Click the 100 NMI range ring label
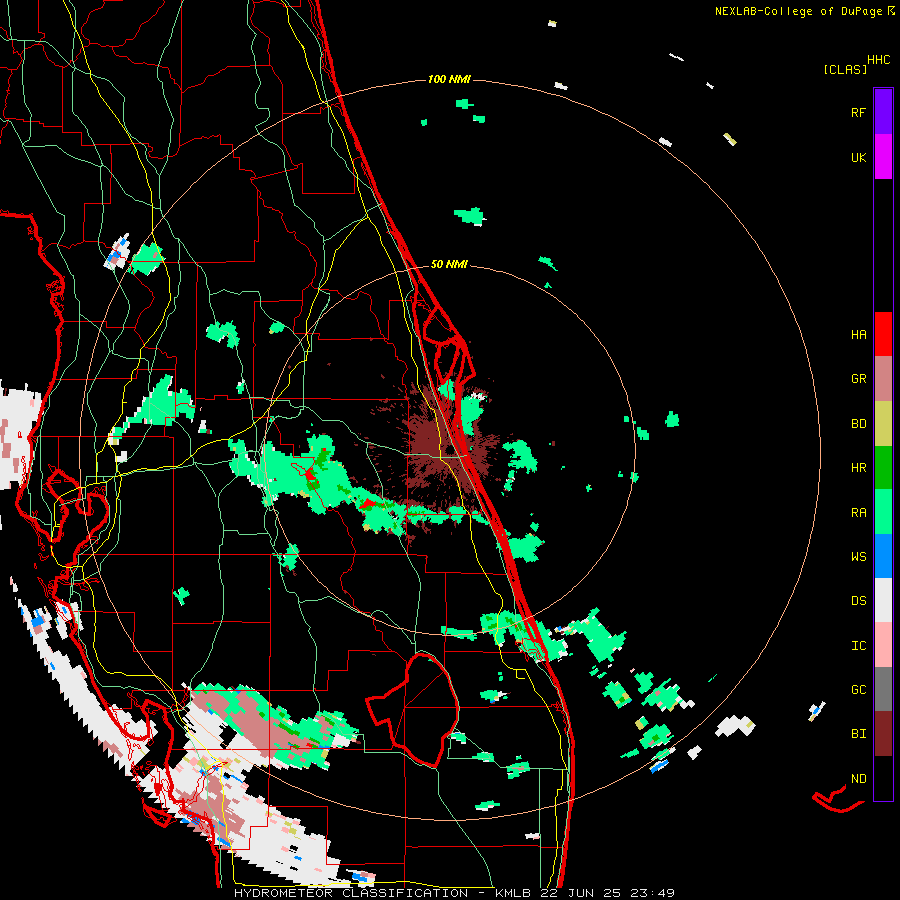 coord(449,79)
